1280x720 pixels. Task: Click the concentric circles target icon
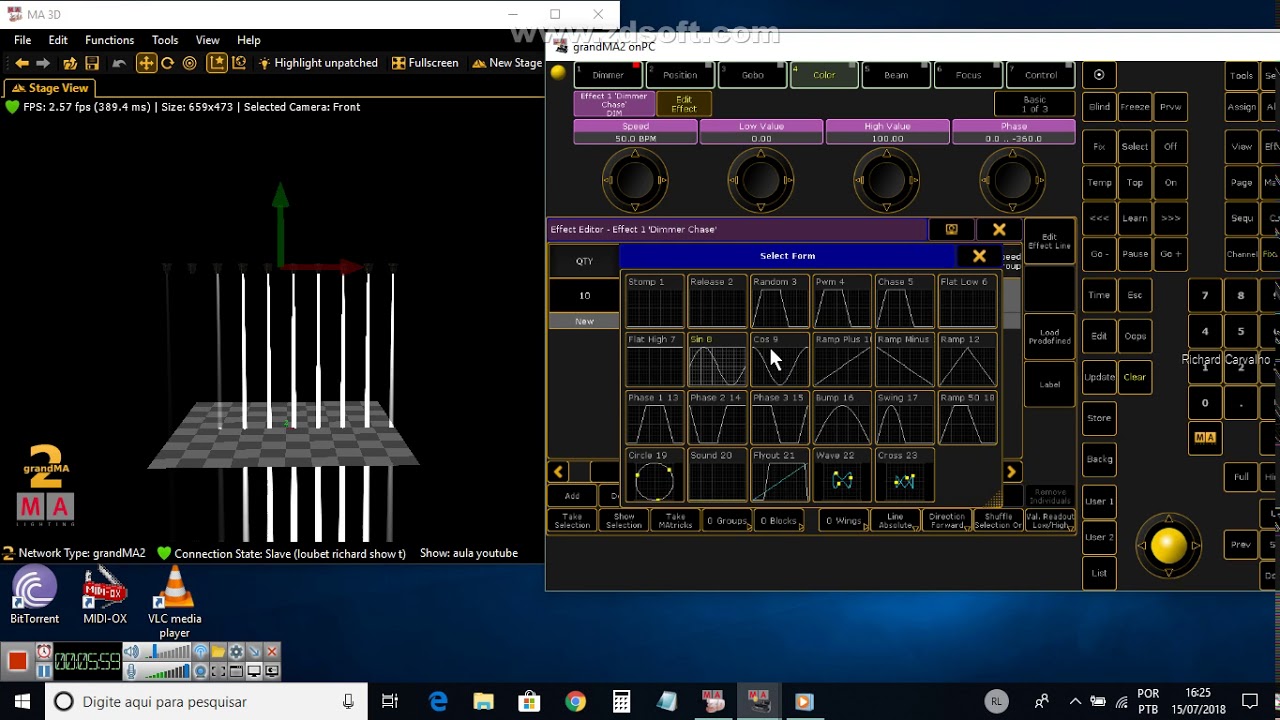(190, 63)
